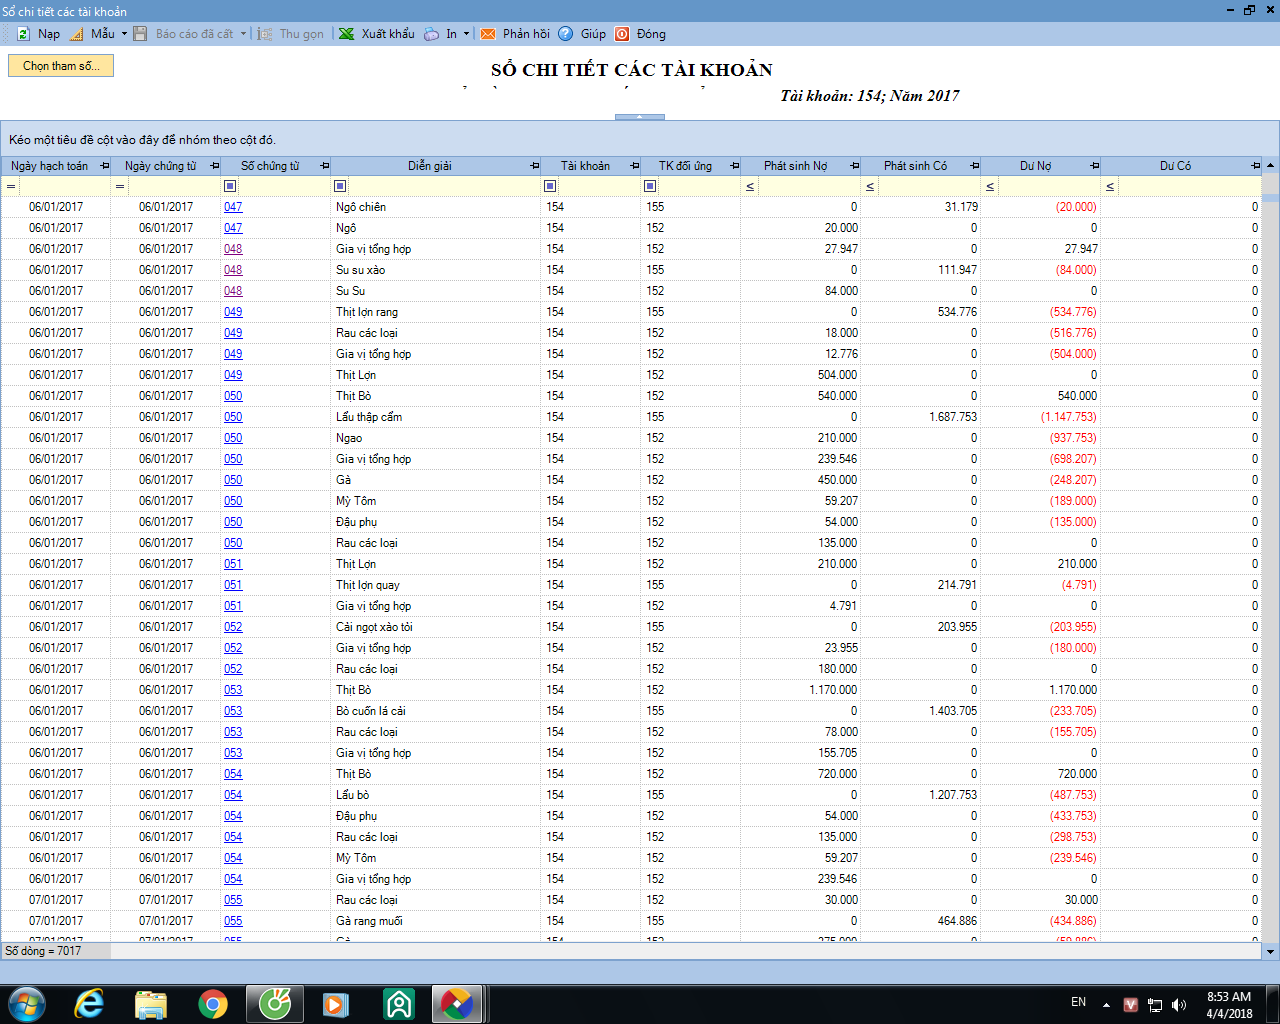The image size is (1280, 1024).
Task: Pin the Số chứng từ column
Action: [x=324, y=166]
